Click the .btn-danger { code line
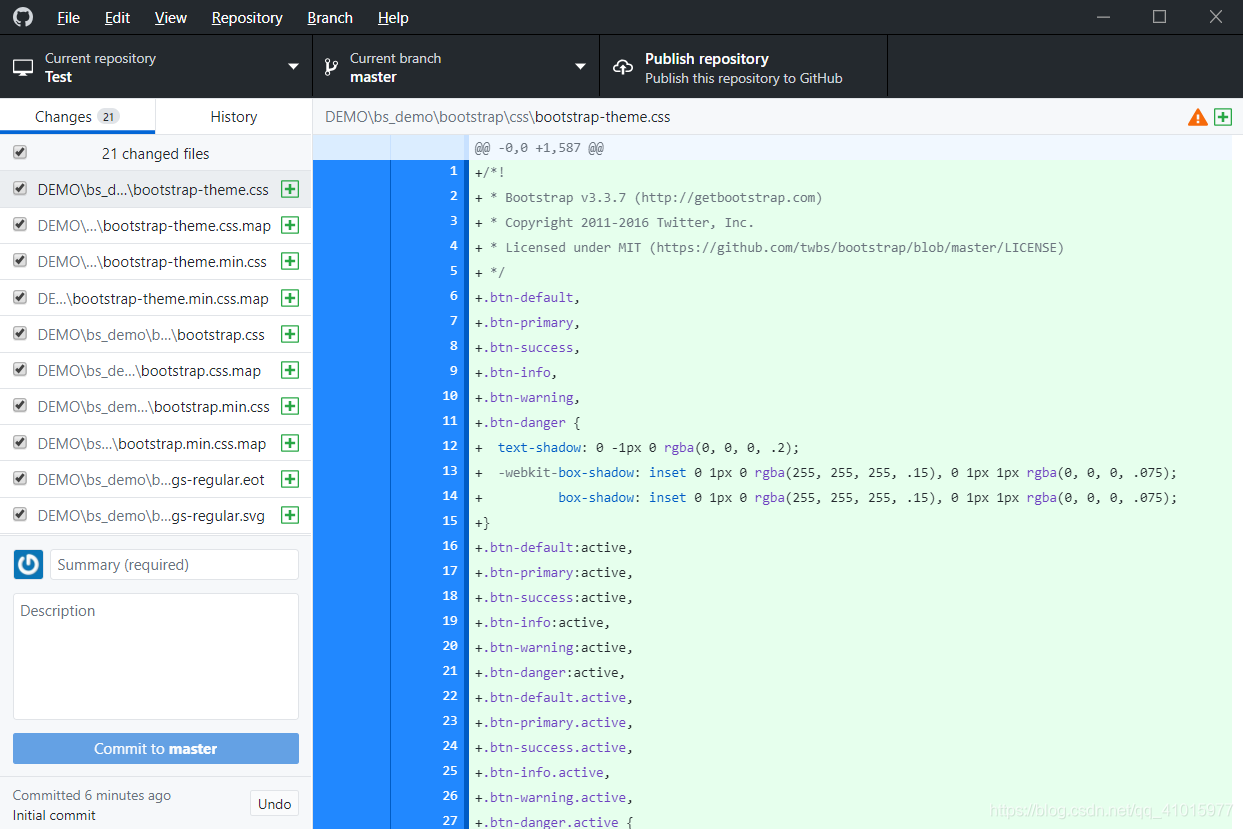Screen dimensions: 1243x829 tap(528, 422)
